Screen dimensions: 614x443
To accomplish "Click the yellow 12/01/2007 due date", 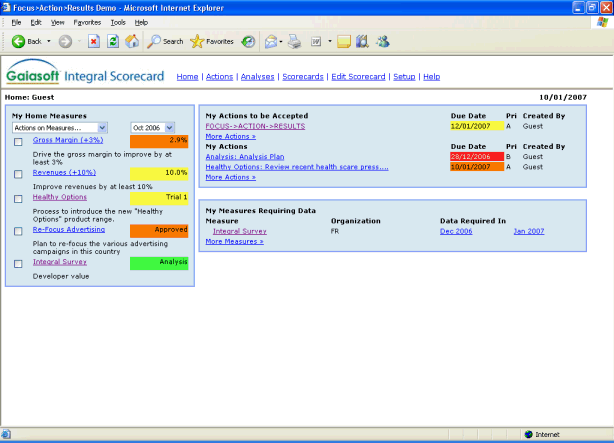I will pos(477,126).
